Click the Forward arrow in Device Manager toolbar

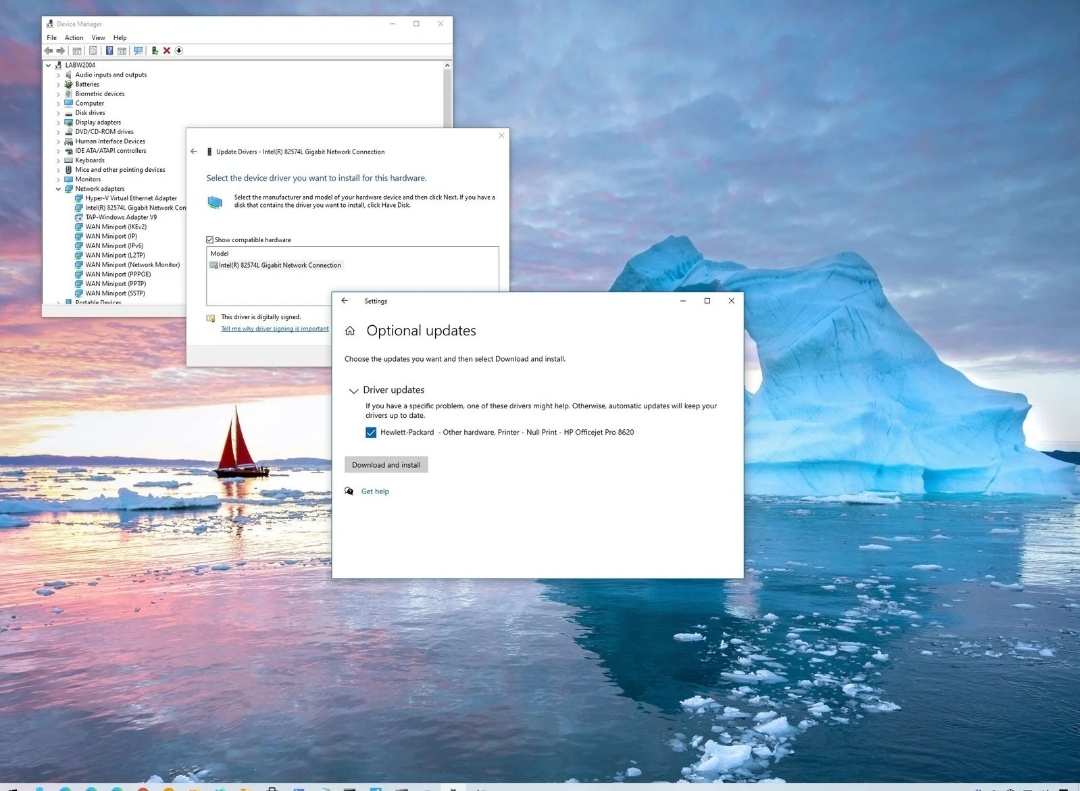pos(61,51)
